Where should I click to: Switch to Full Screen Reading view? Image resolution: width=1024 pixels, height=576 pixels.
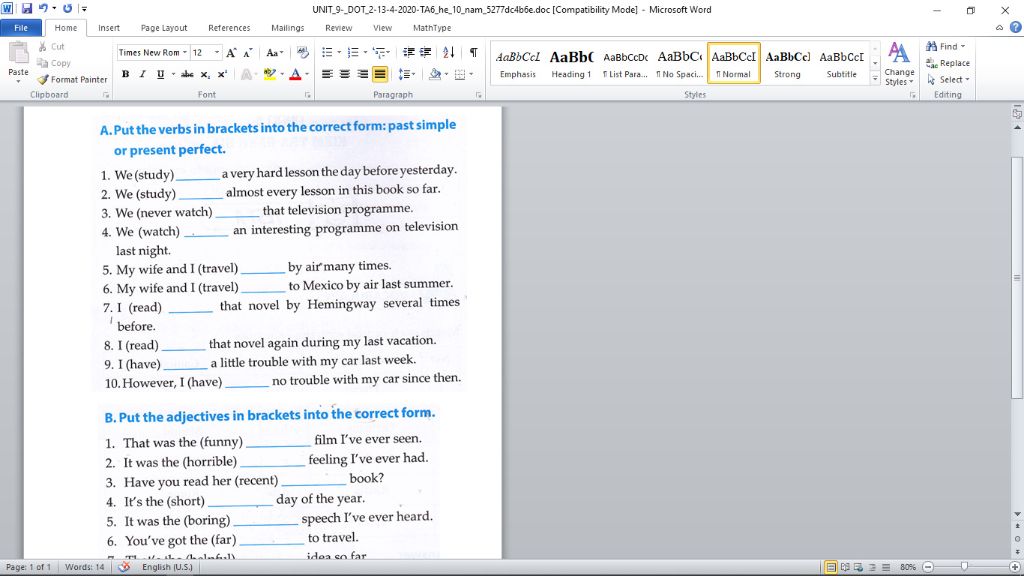point(845,567)
